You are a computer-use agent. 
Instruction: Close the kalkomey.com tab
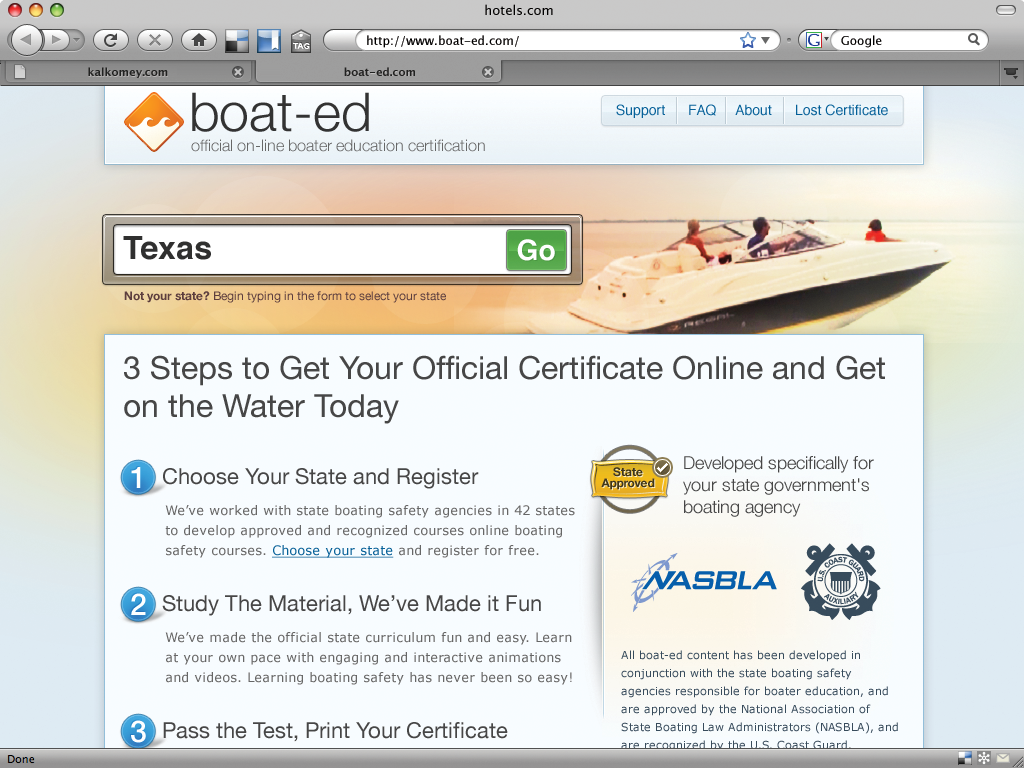coord(238,72)
